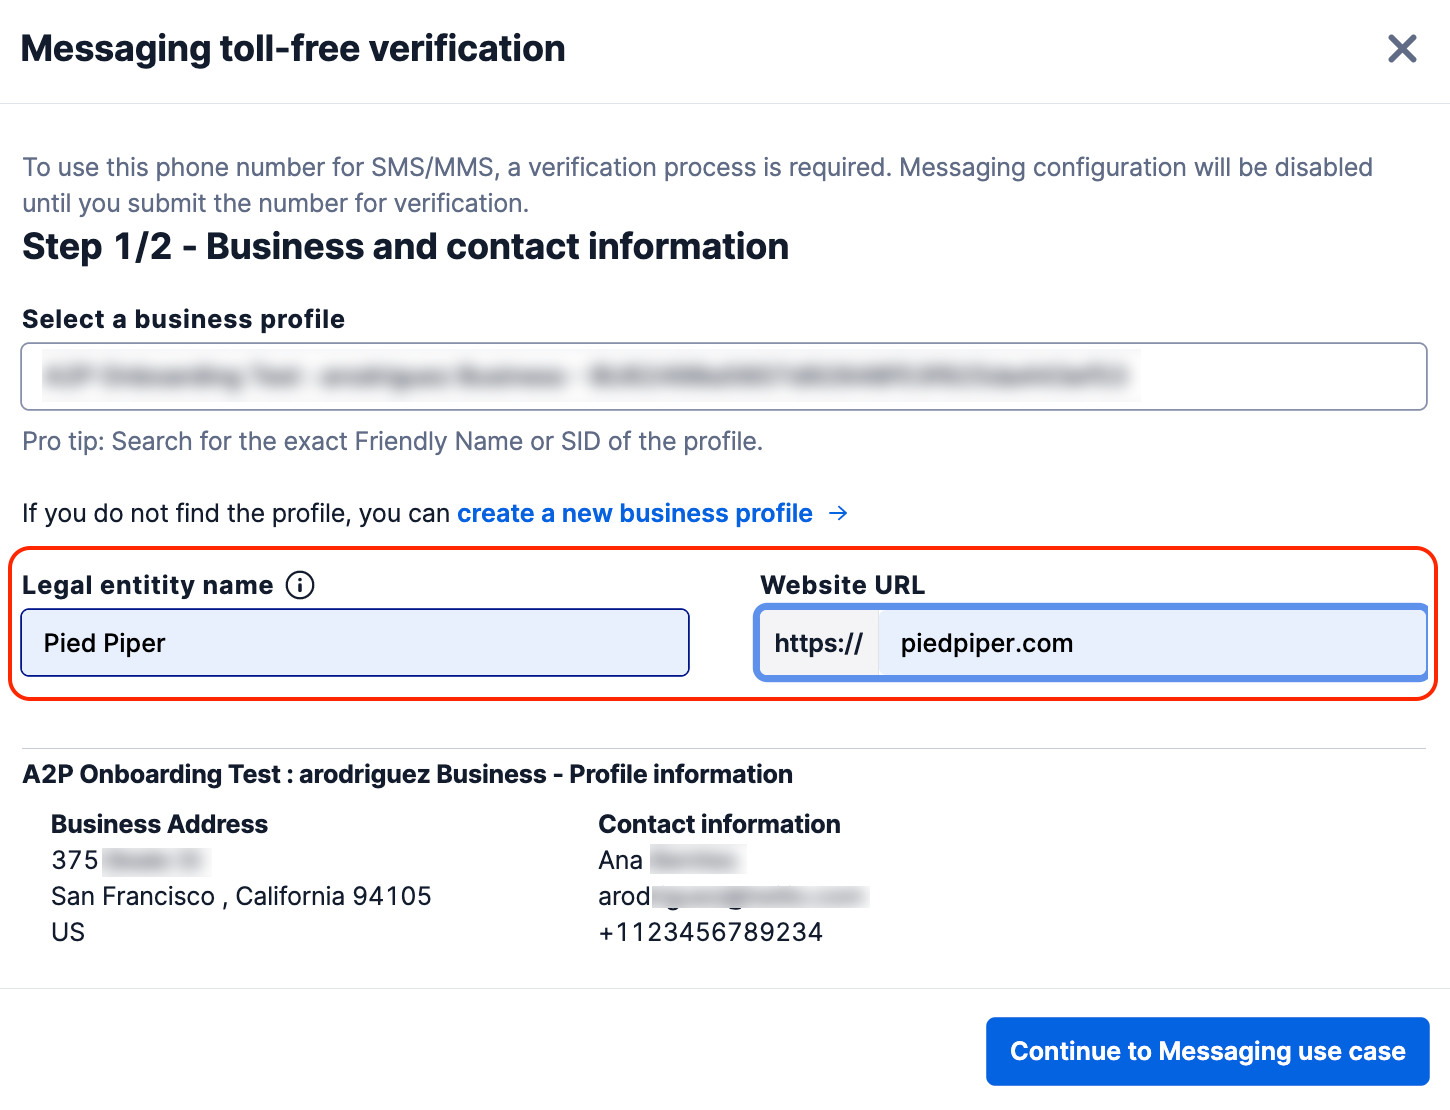Click the contact phone number +1123456789234
The width and height of the screenshot is (1450, 1110).
[710, 931]
